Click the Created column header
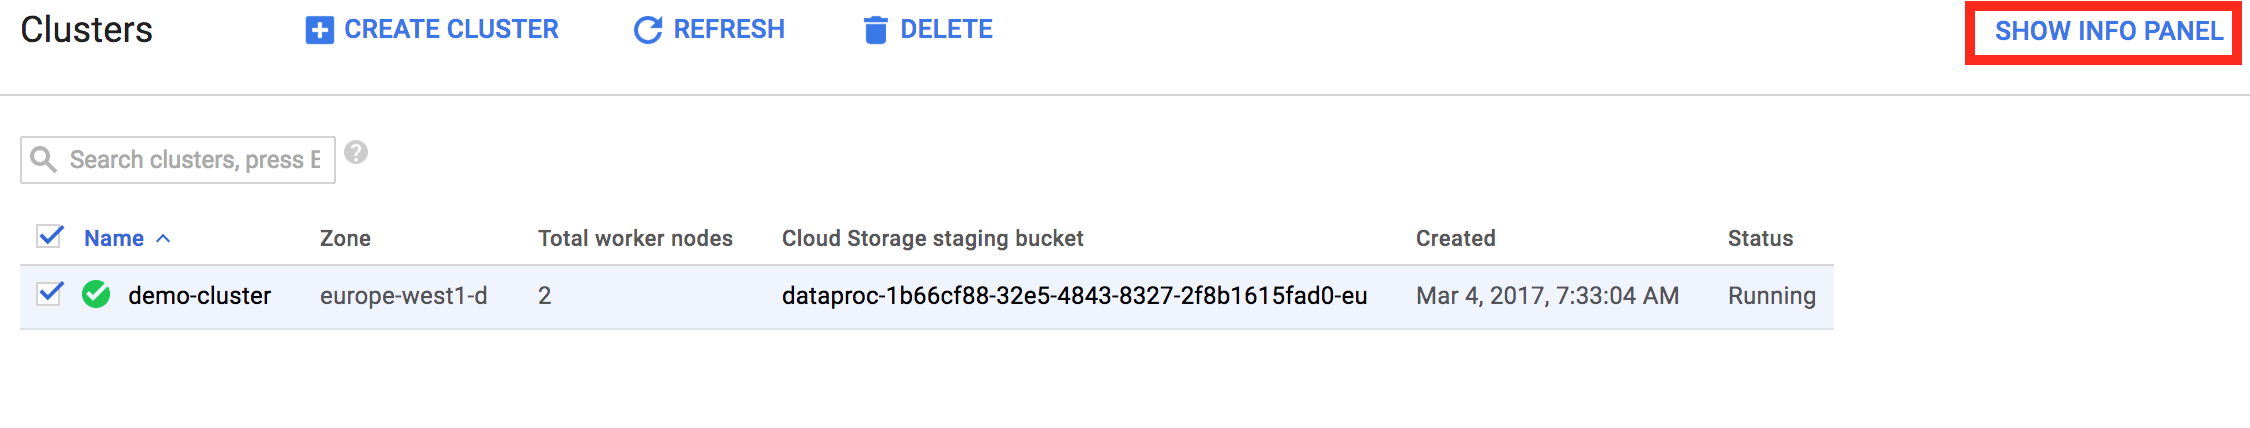 tap(1455, 239)
